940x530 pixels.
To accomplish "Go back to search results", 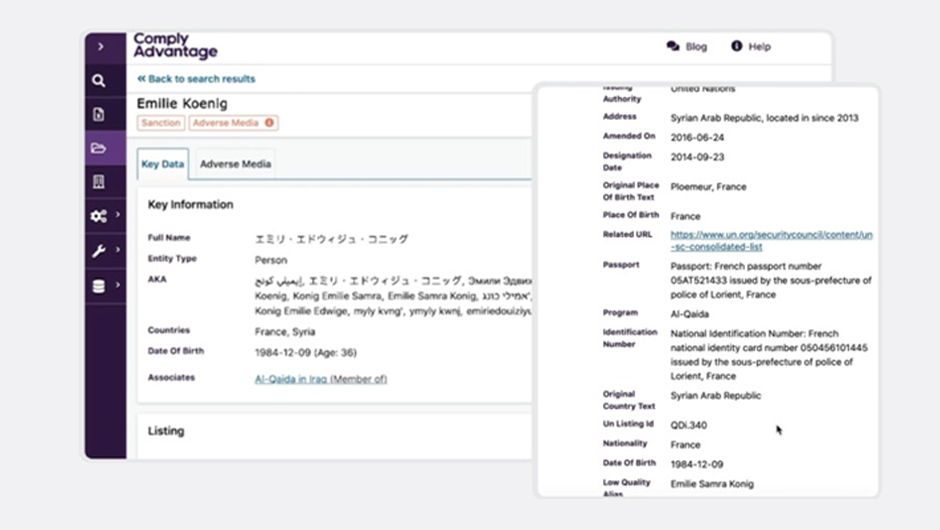I will [196, 79].
